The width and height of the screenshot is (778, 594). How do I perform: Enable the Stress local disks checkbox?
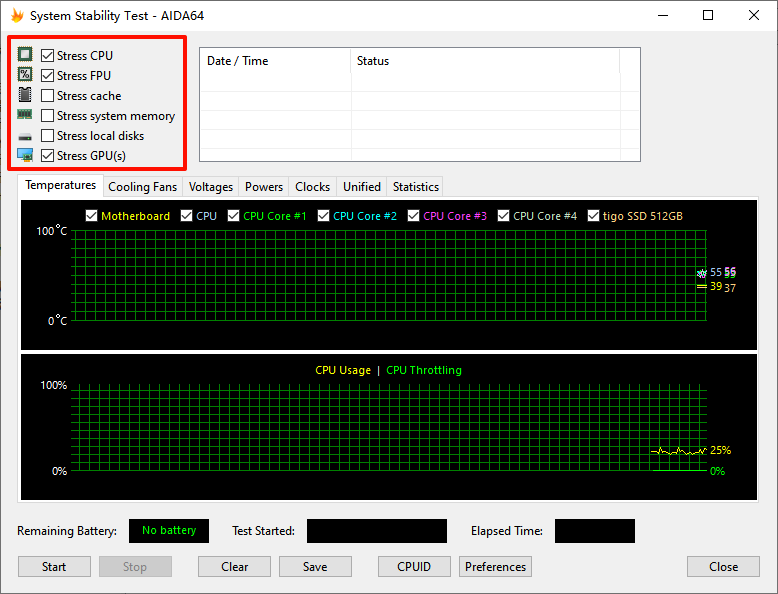pyautogui.click(x=47, y=135)
